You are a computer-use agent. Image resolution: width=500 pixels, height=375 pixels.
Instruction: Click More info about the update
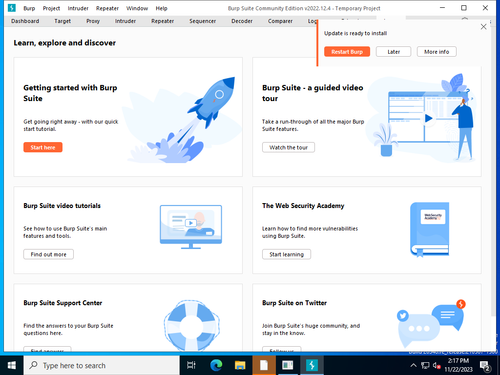[437, 52]
